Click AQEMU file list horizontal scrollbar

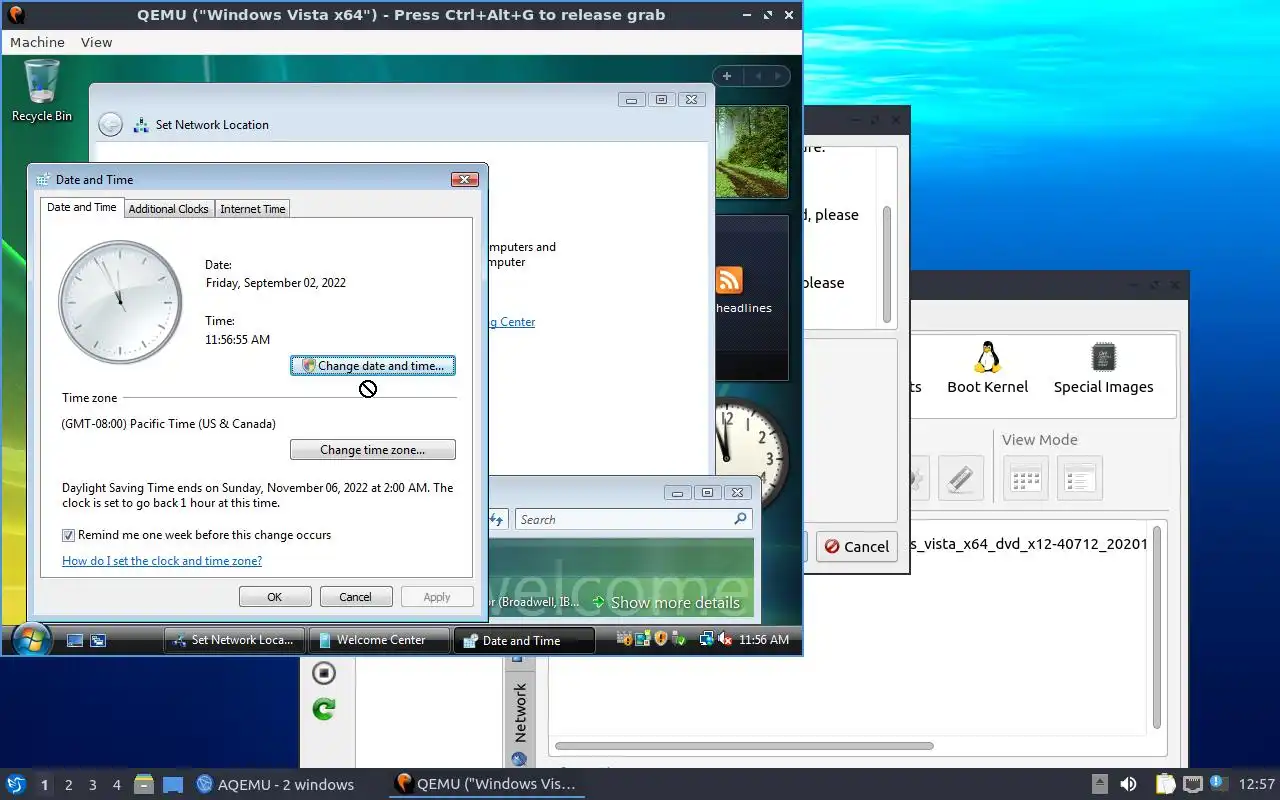tap(744, 746)
